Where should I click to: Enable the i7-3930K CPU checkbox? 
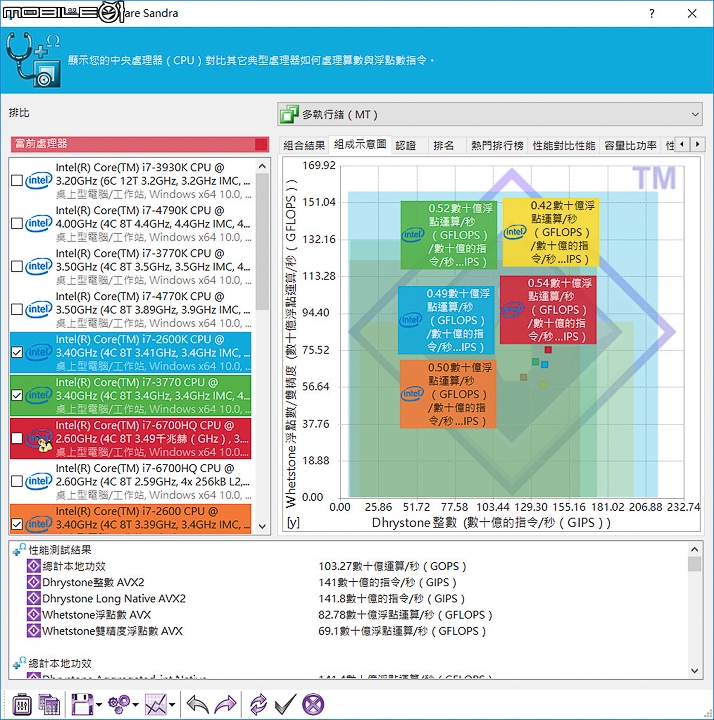pyautogui.click(x=17, y=180)
